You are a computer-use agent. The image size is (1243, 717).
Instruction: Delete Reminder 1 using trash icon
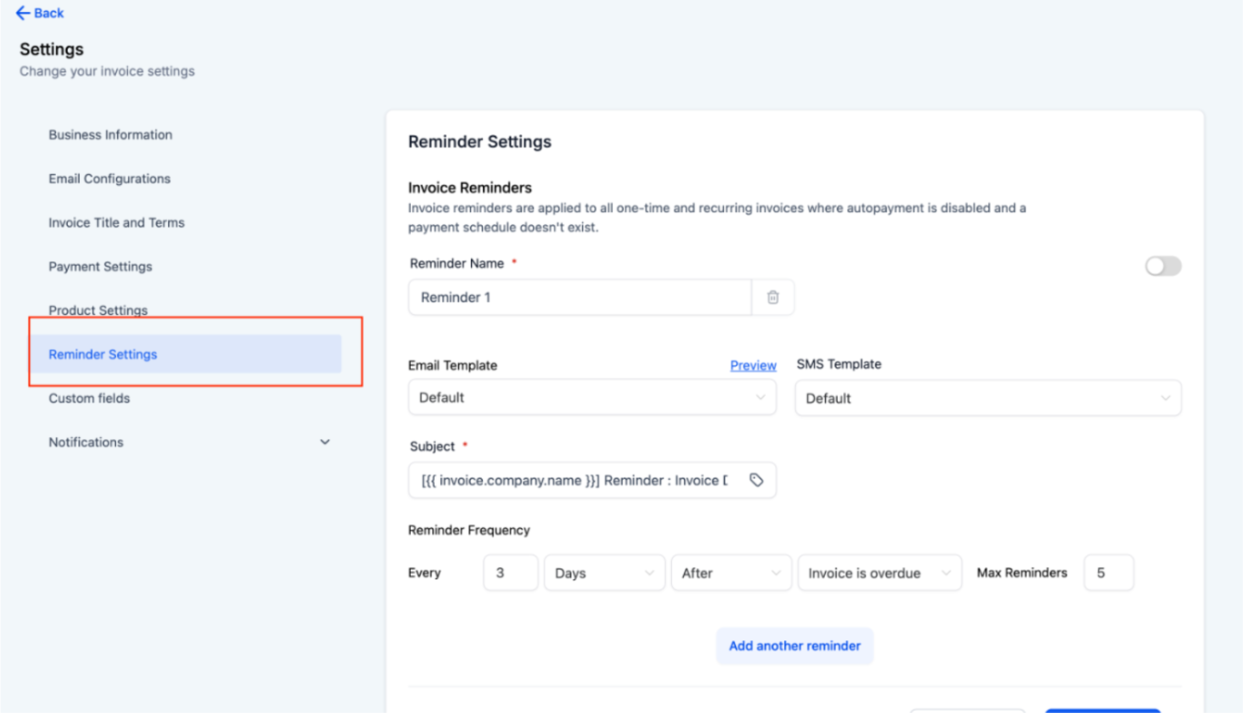(x=773, y=297)
